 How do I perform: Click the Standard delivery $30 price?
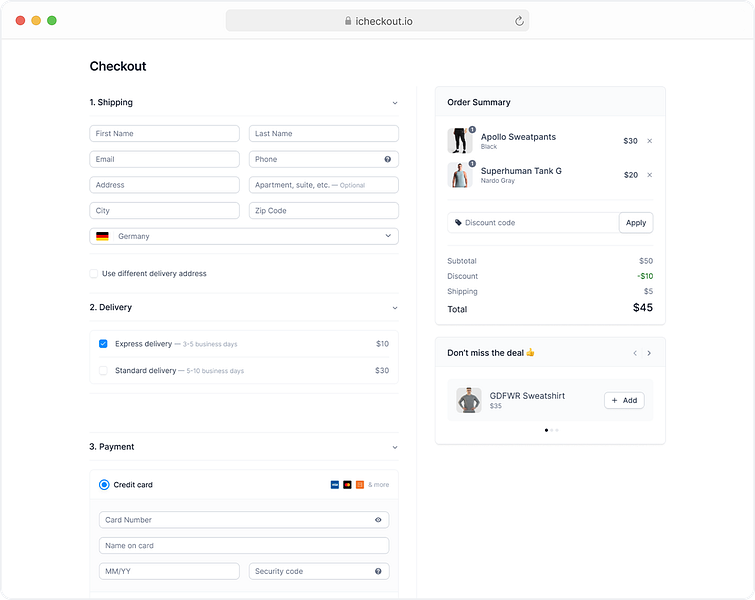click(x=382, y=370)
